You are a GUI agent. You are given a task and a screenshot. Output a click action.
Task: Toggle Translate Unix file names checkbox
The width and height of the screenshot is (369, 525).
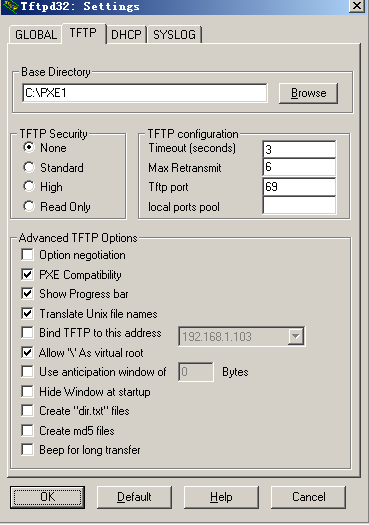pyautogui.click(x=27, y=314)
